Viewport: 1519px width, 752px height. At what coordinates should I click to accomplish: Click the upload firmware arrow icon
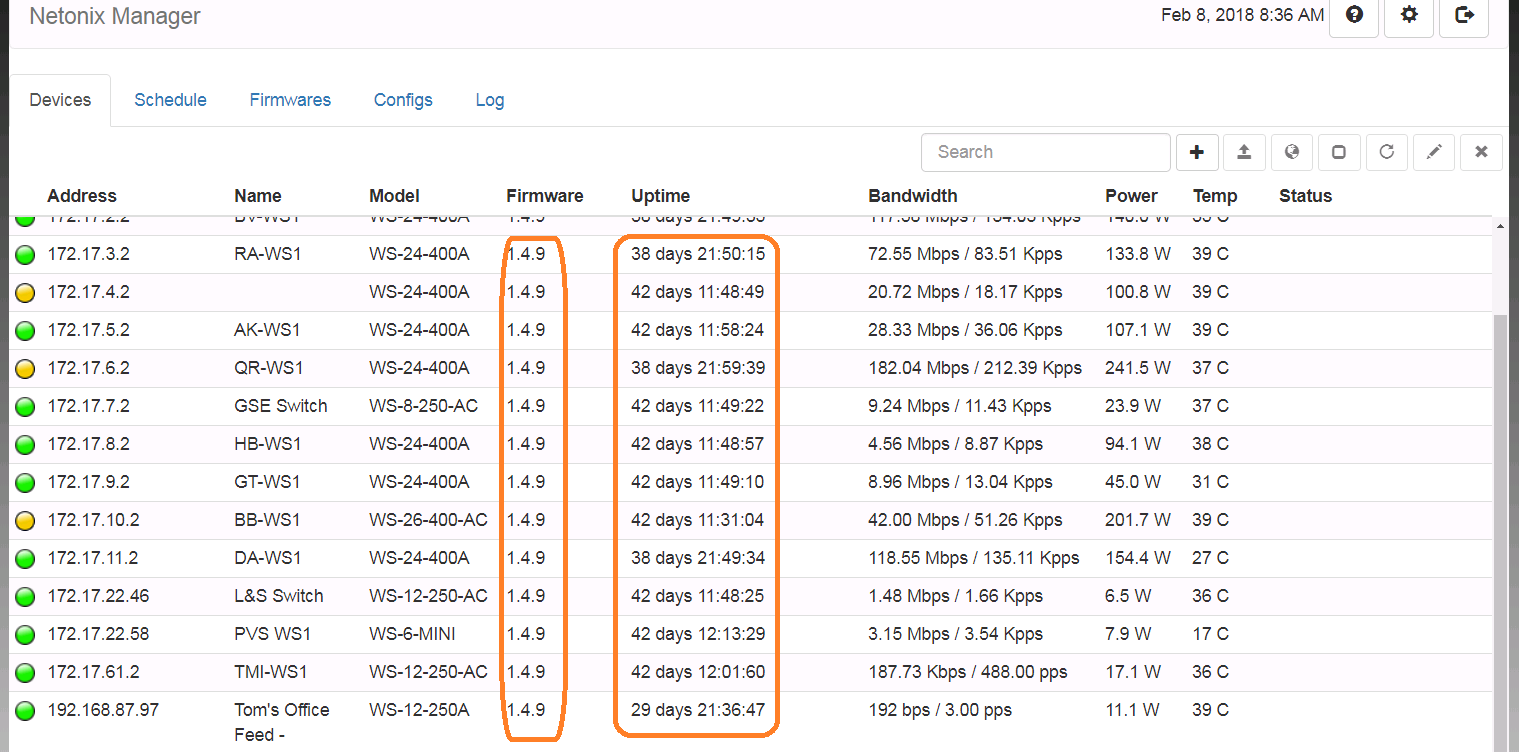click(1244, 152)
